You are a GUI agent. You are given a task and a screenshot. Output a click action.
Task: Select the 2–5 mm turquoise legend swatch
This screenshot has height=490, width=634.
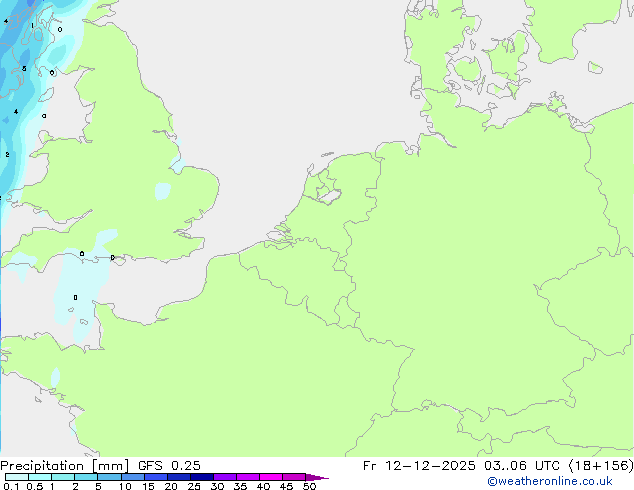click(86, 477)
